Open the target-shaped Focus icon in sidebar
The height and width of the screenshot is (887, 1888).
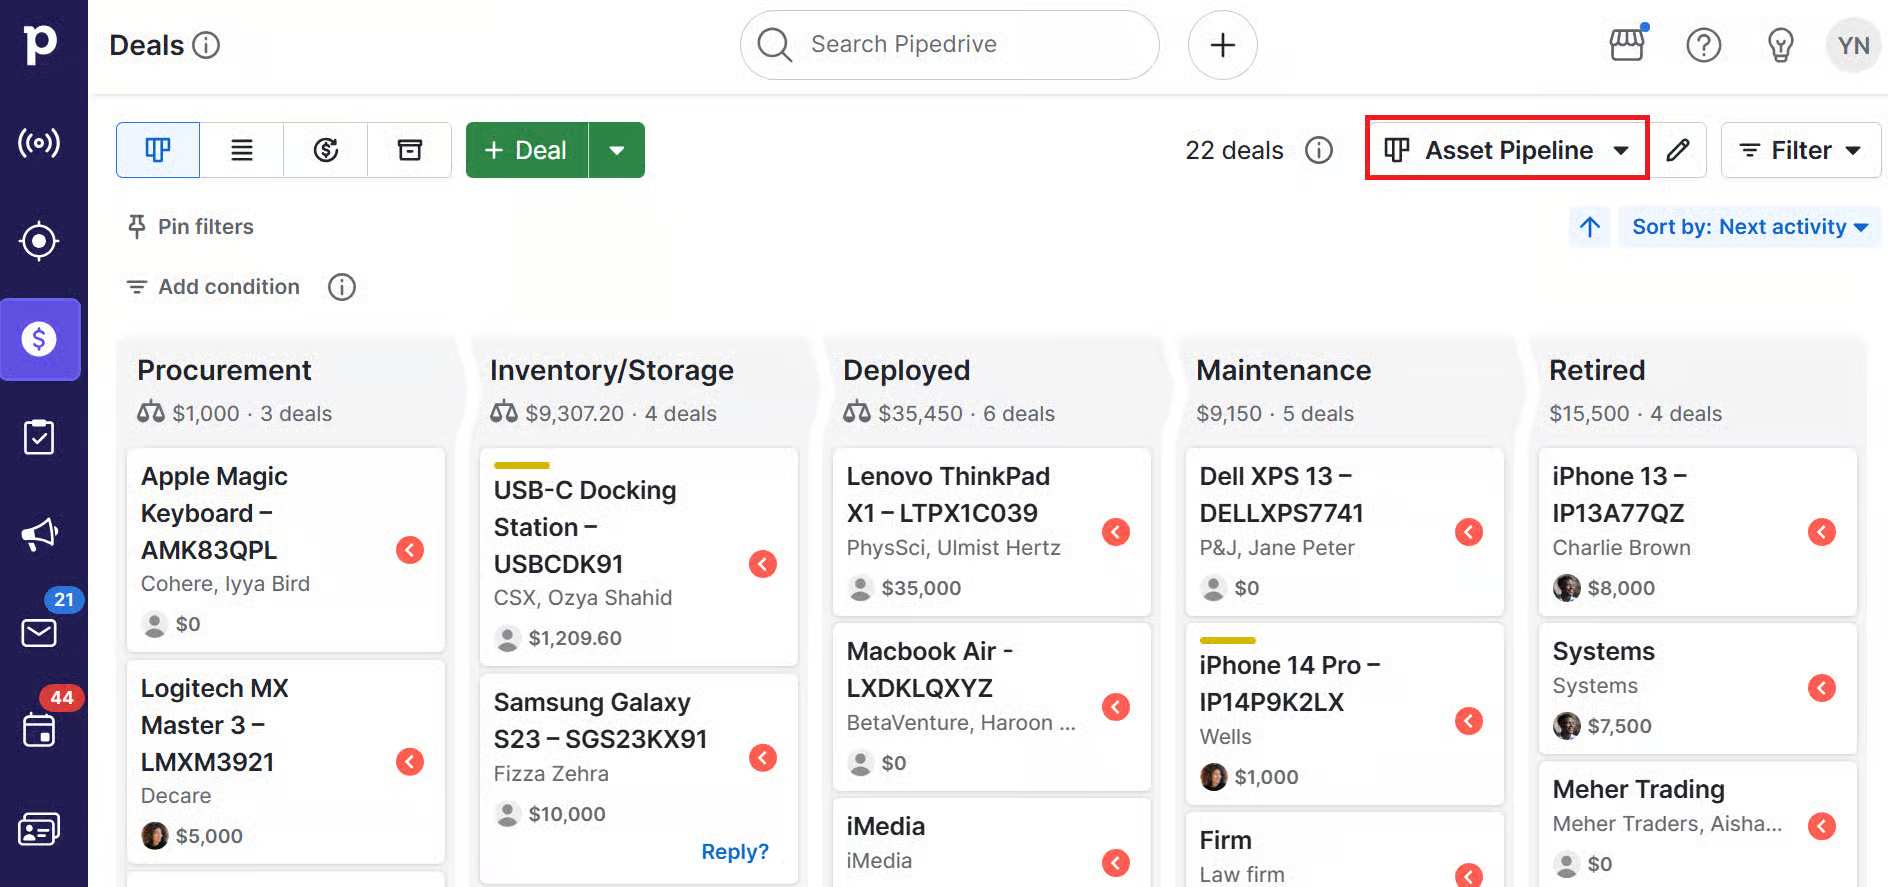(x=39, y=241)
